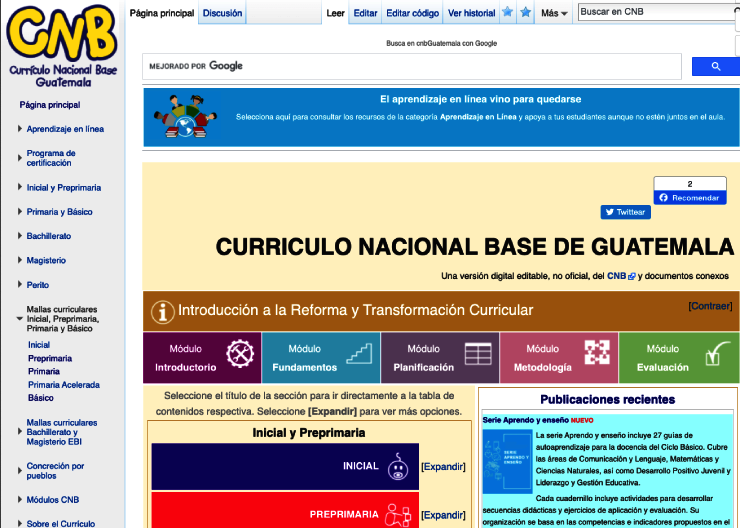Open Módulo Metodología puzzle icon
The height and width of the screenshot is (528, 740).
[597, 352]
